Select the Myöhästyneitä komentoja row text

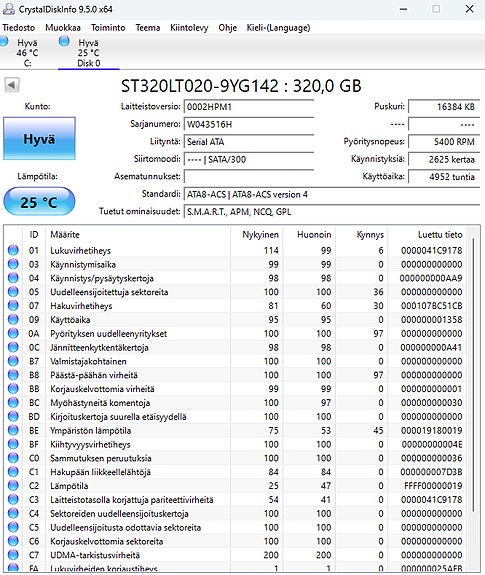(100, 403)
